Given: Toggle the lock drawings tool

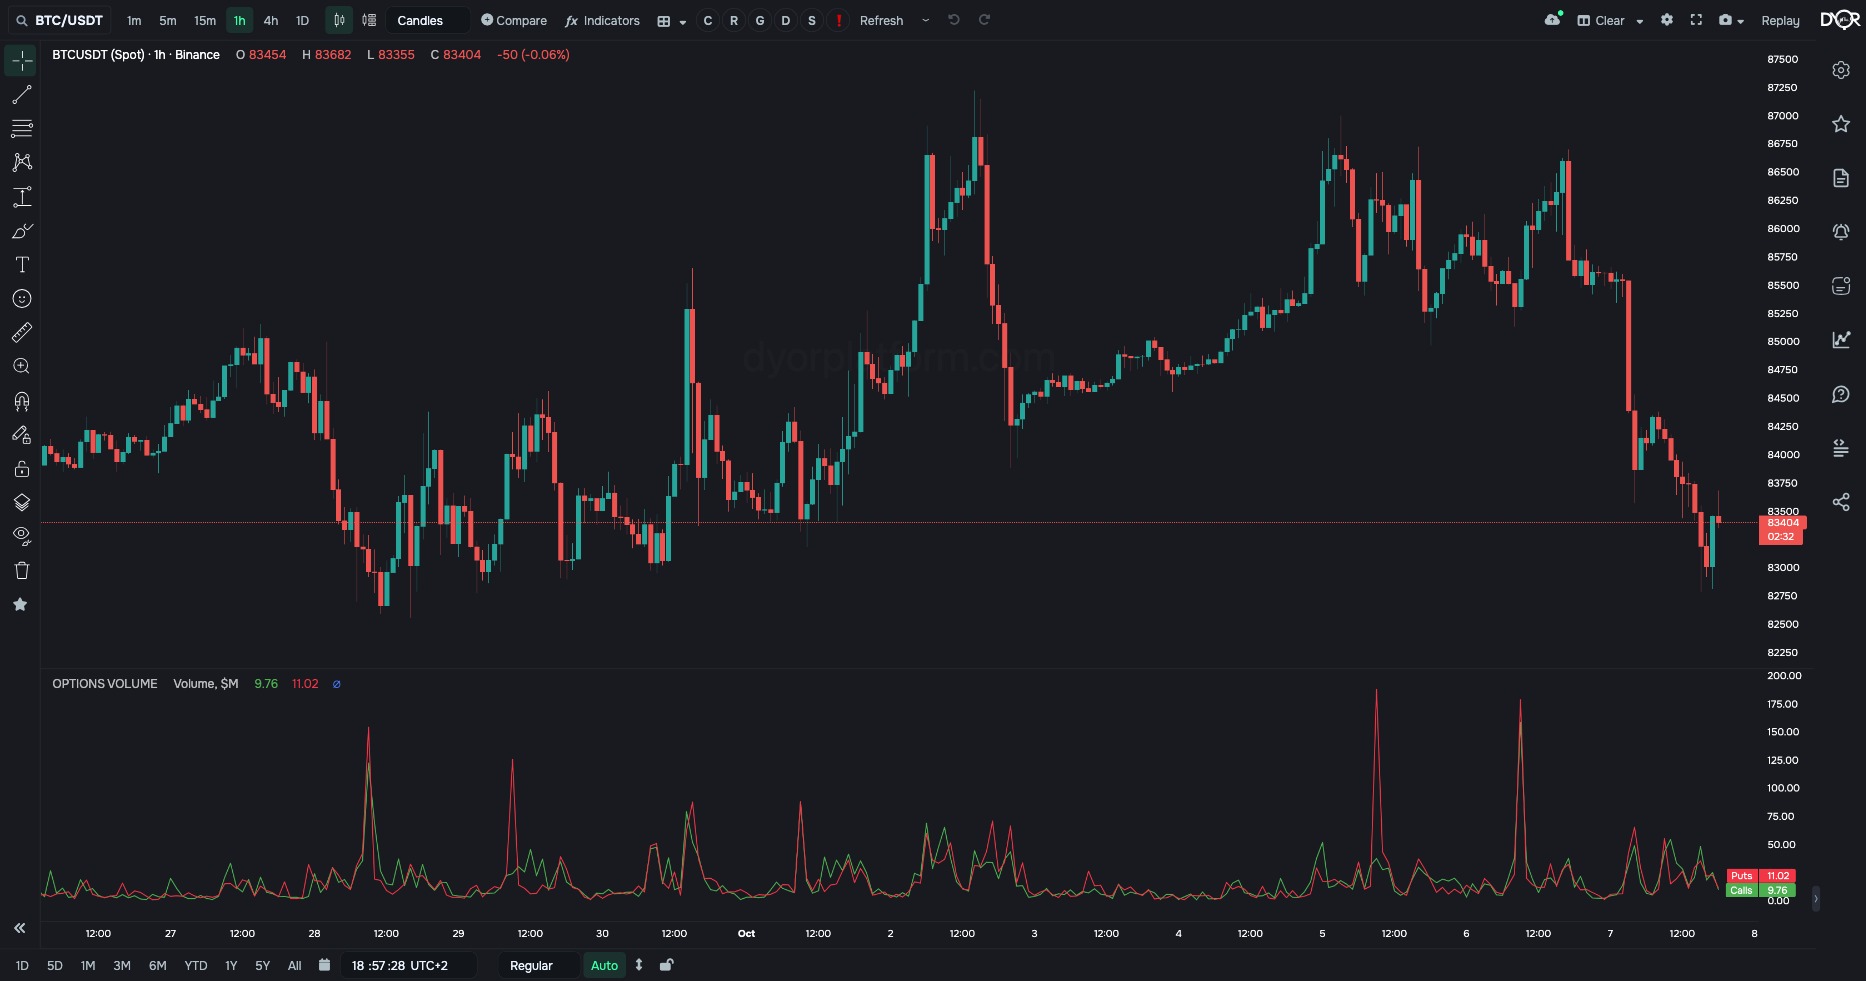Looking at the screenshot, I should point(21,469).
